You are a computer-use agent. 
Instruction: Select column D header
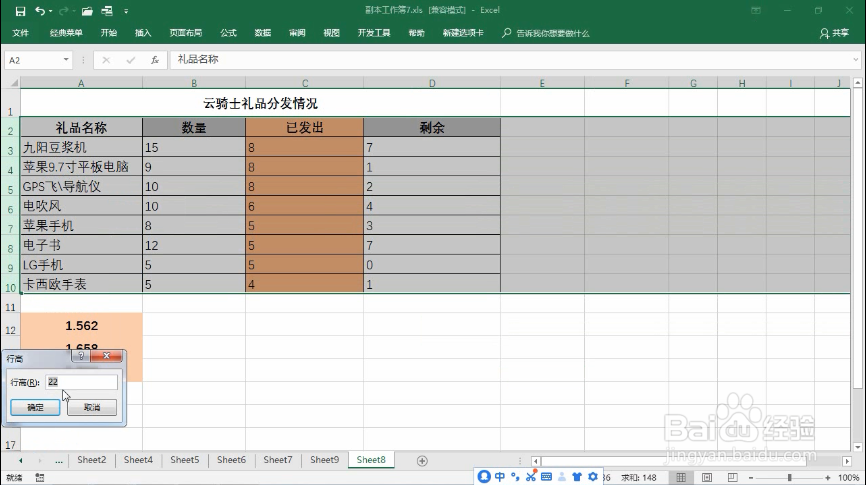tap(432, 83)
